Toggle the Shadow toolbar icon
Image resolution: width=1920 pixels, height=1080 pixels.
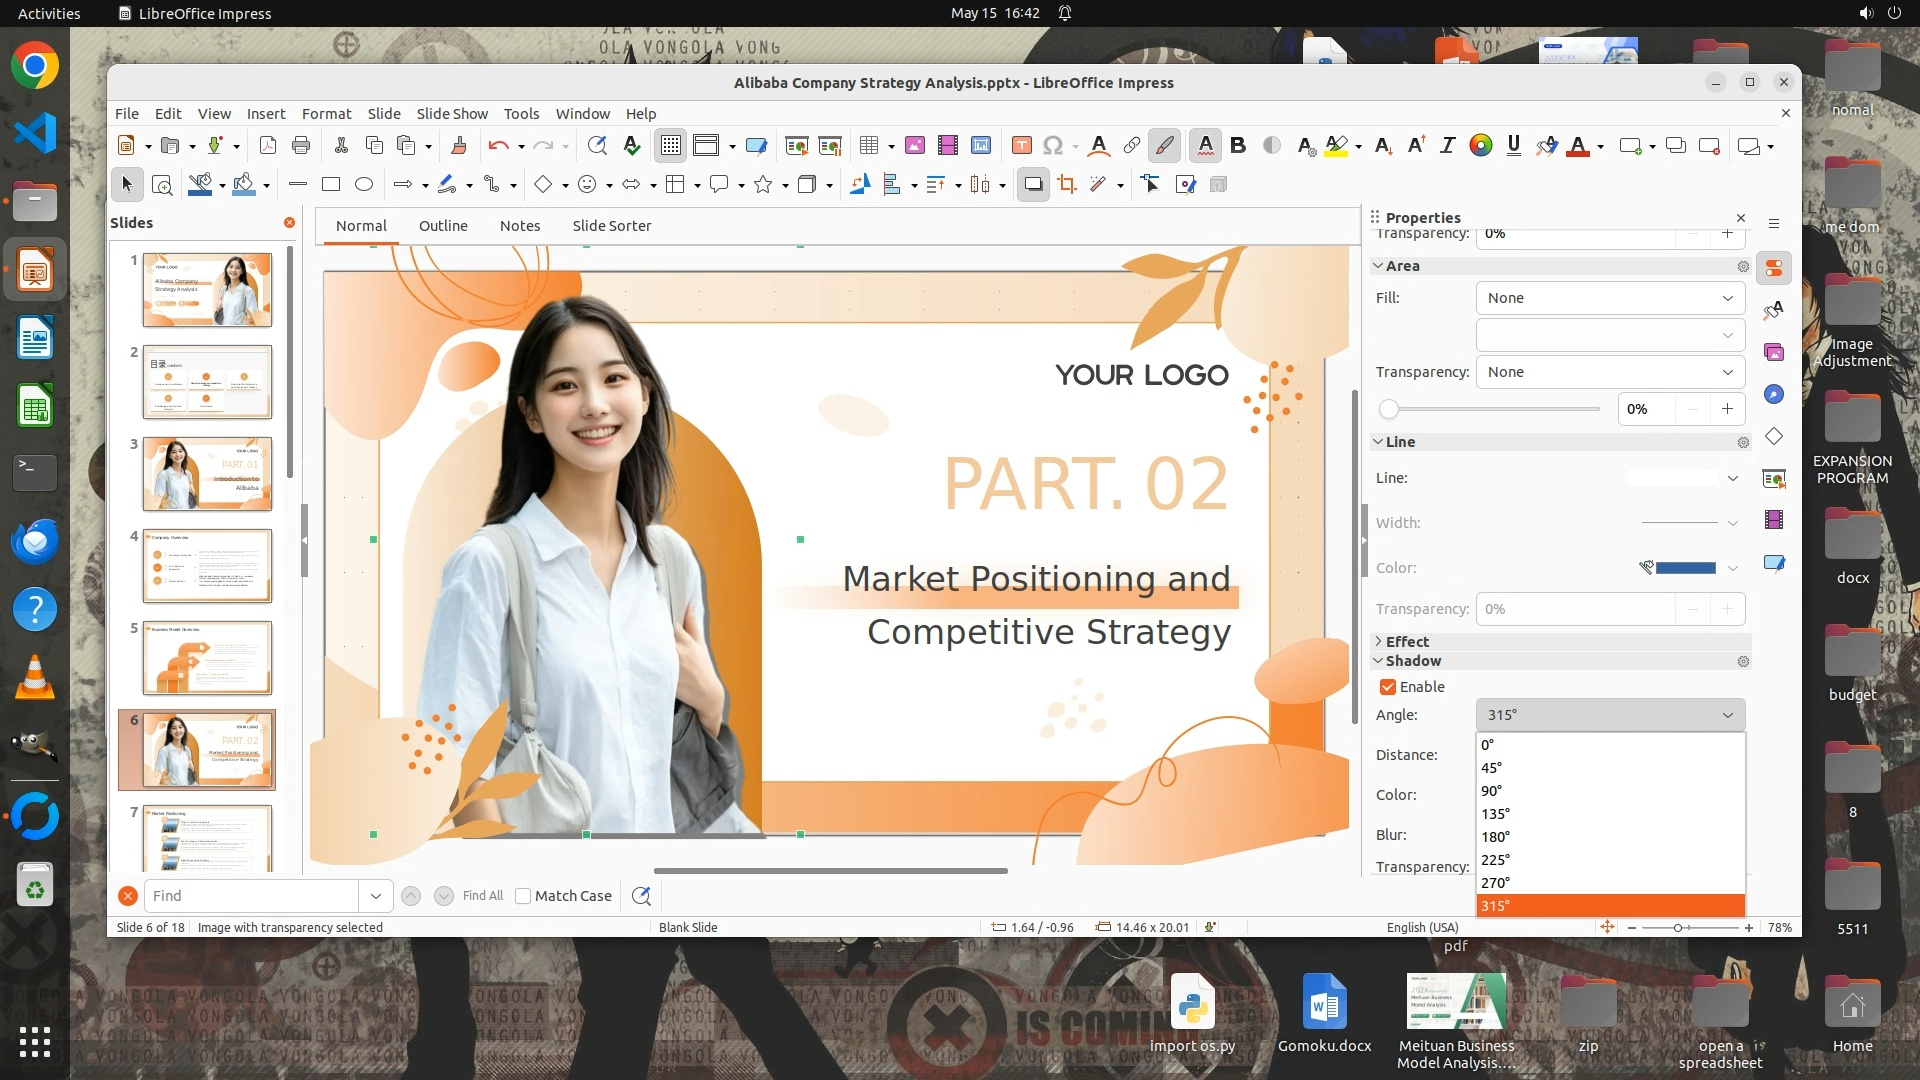(x=1033, y=184)
